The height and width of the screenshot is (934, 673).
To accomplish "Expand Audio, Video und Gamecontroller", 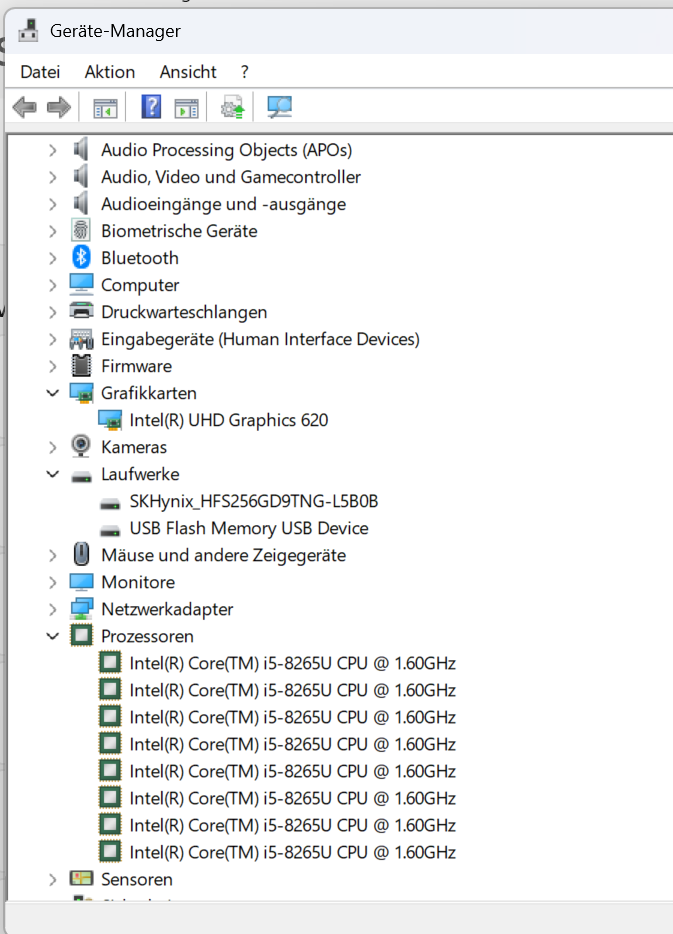I will 53,177.
